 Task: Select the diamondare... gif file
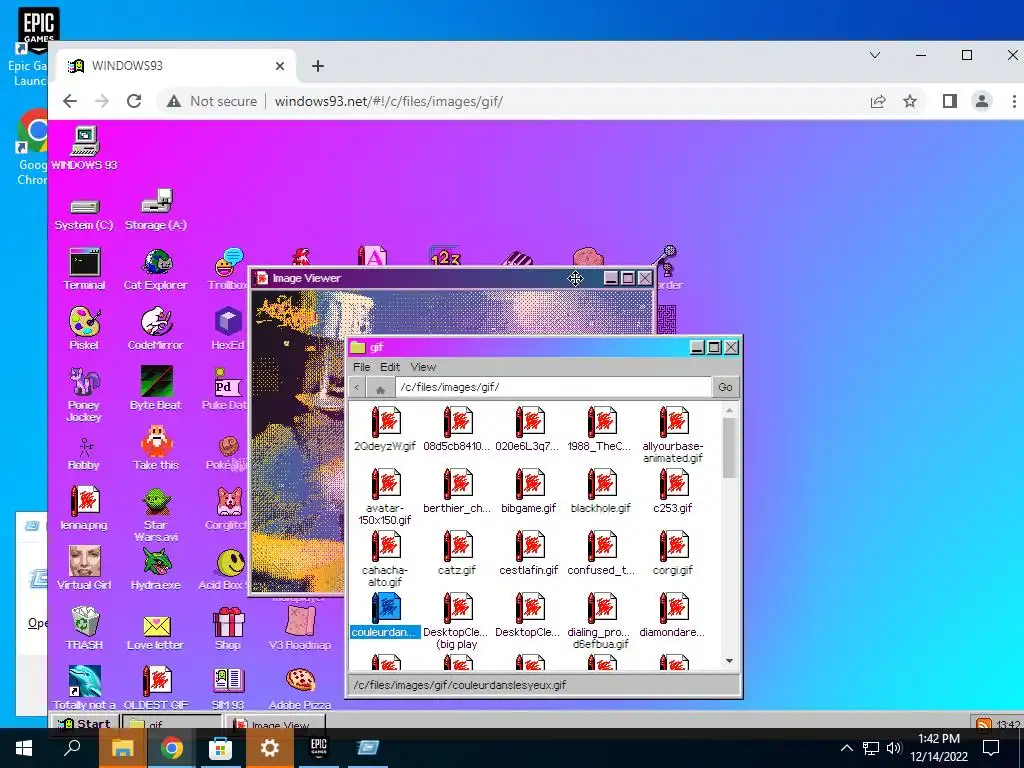click(x=673, y=608)
